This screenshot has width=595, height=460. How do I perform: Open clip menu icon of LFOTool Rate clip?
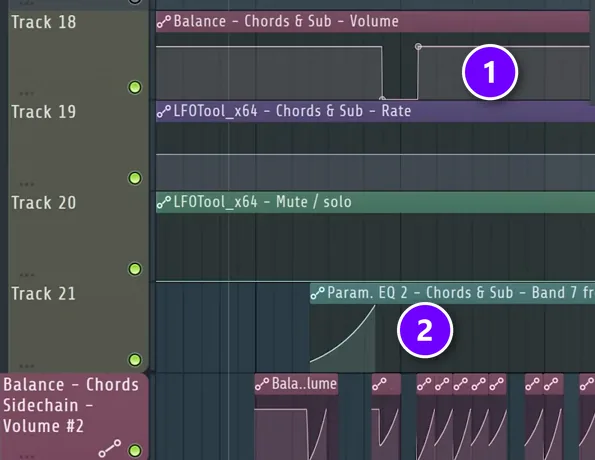tap(164, 112)
